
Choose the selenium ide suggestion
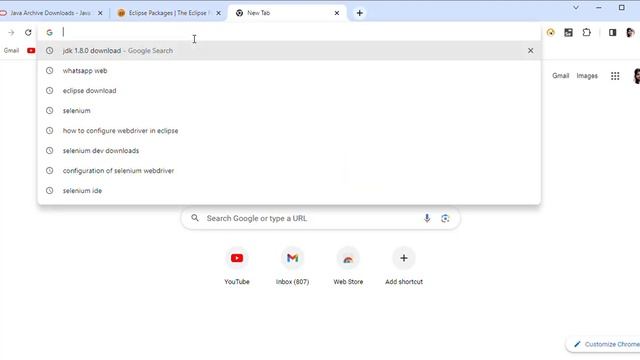pyautogui.click(x=289, y=191)
